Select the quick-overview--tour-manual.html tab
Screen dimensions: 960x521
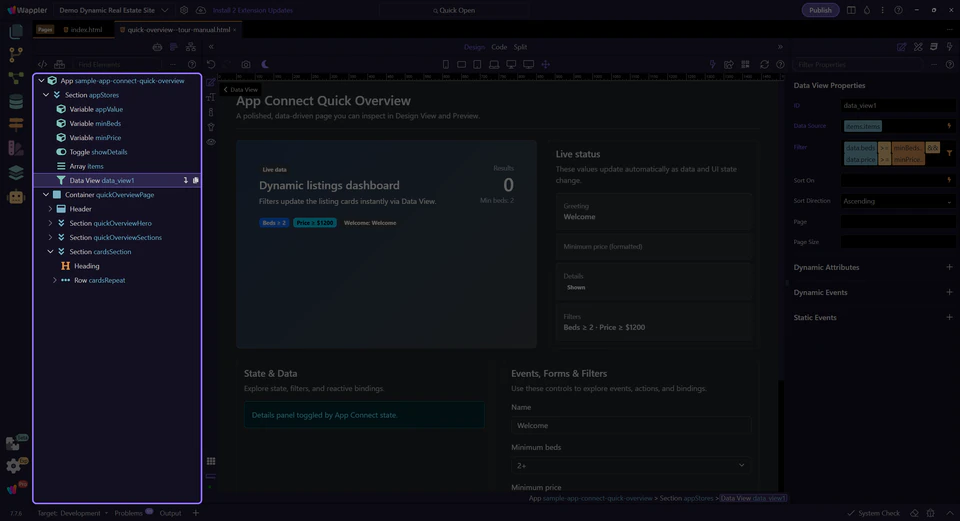(x=178, y=29)
